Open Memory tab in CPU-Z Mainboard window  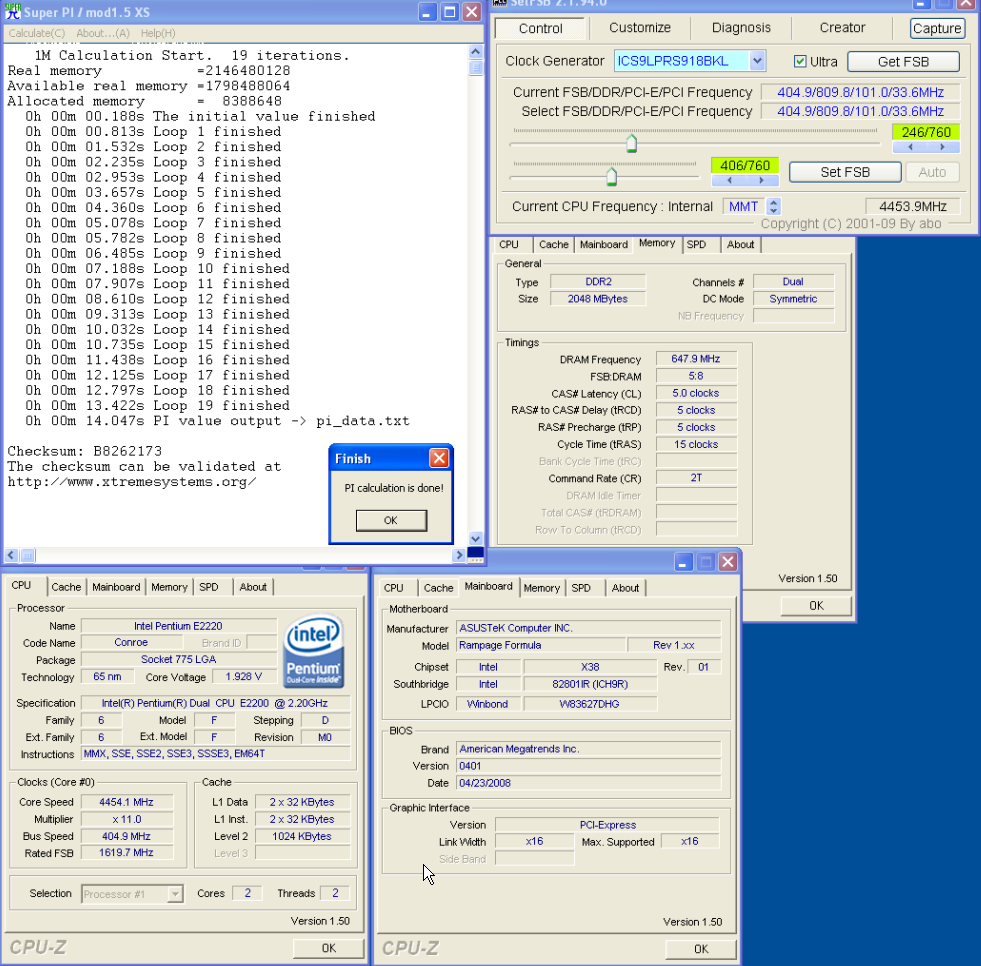tap(541, 588)
